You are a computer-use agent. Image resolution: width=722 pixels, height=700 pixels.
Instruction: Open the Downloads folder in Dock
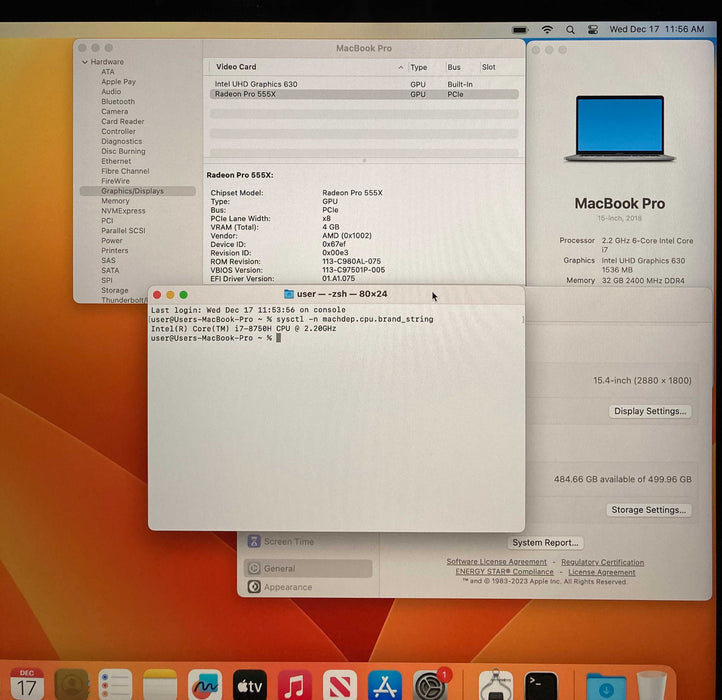(606, 686)
